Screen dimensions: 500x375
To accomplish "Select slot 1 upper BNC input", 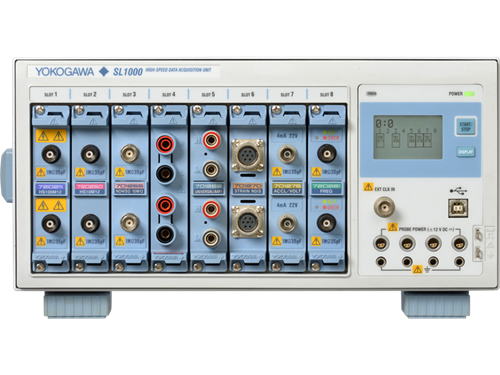I will pos(51,154).
